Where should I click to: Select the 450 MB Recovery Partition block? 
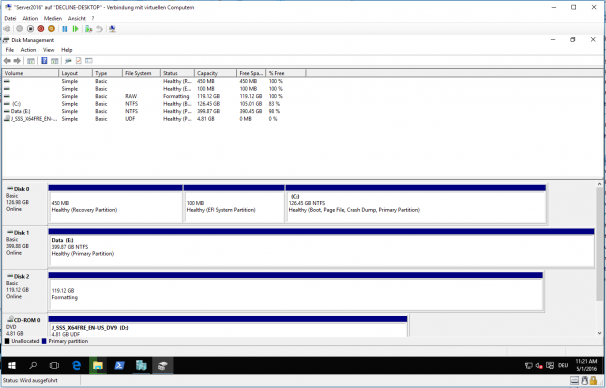point(115,204)
